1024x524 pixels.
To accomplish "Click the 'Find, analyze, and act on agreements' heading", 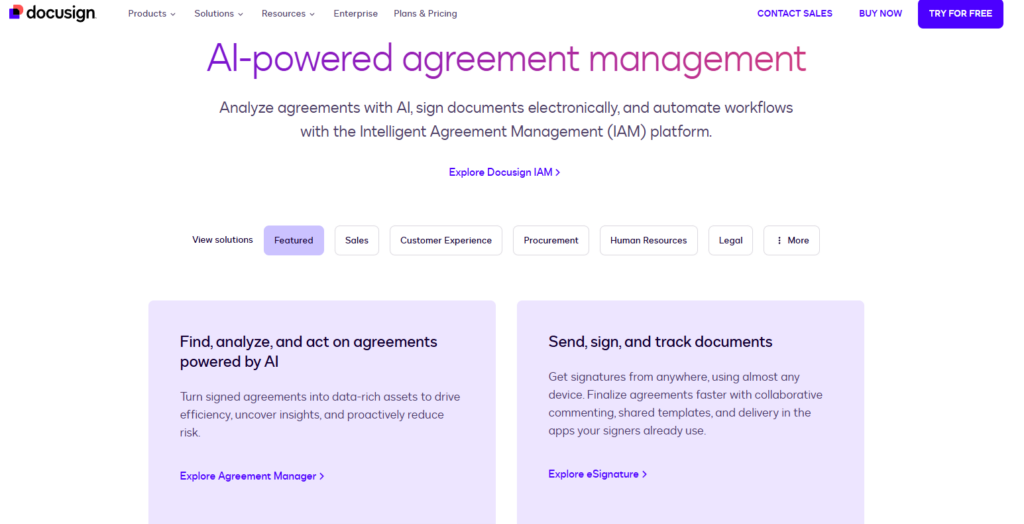I will pos(308,352).
